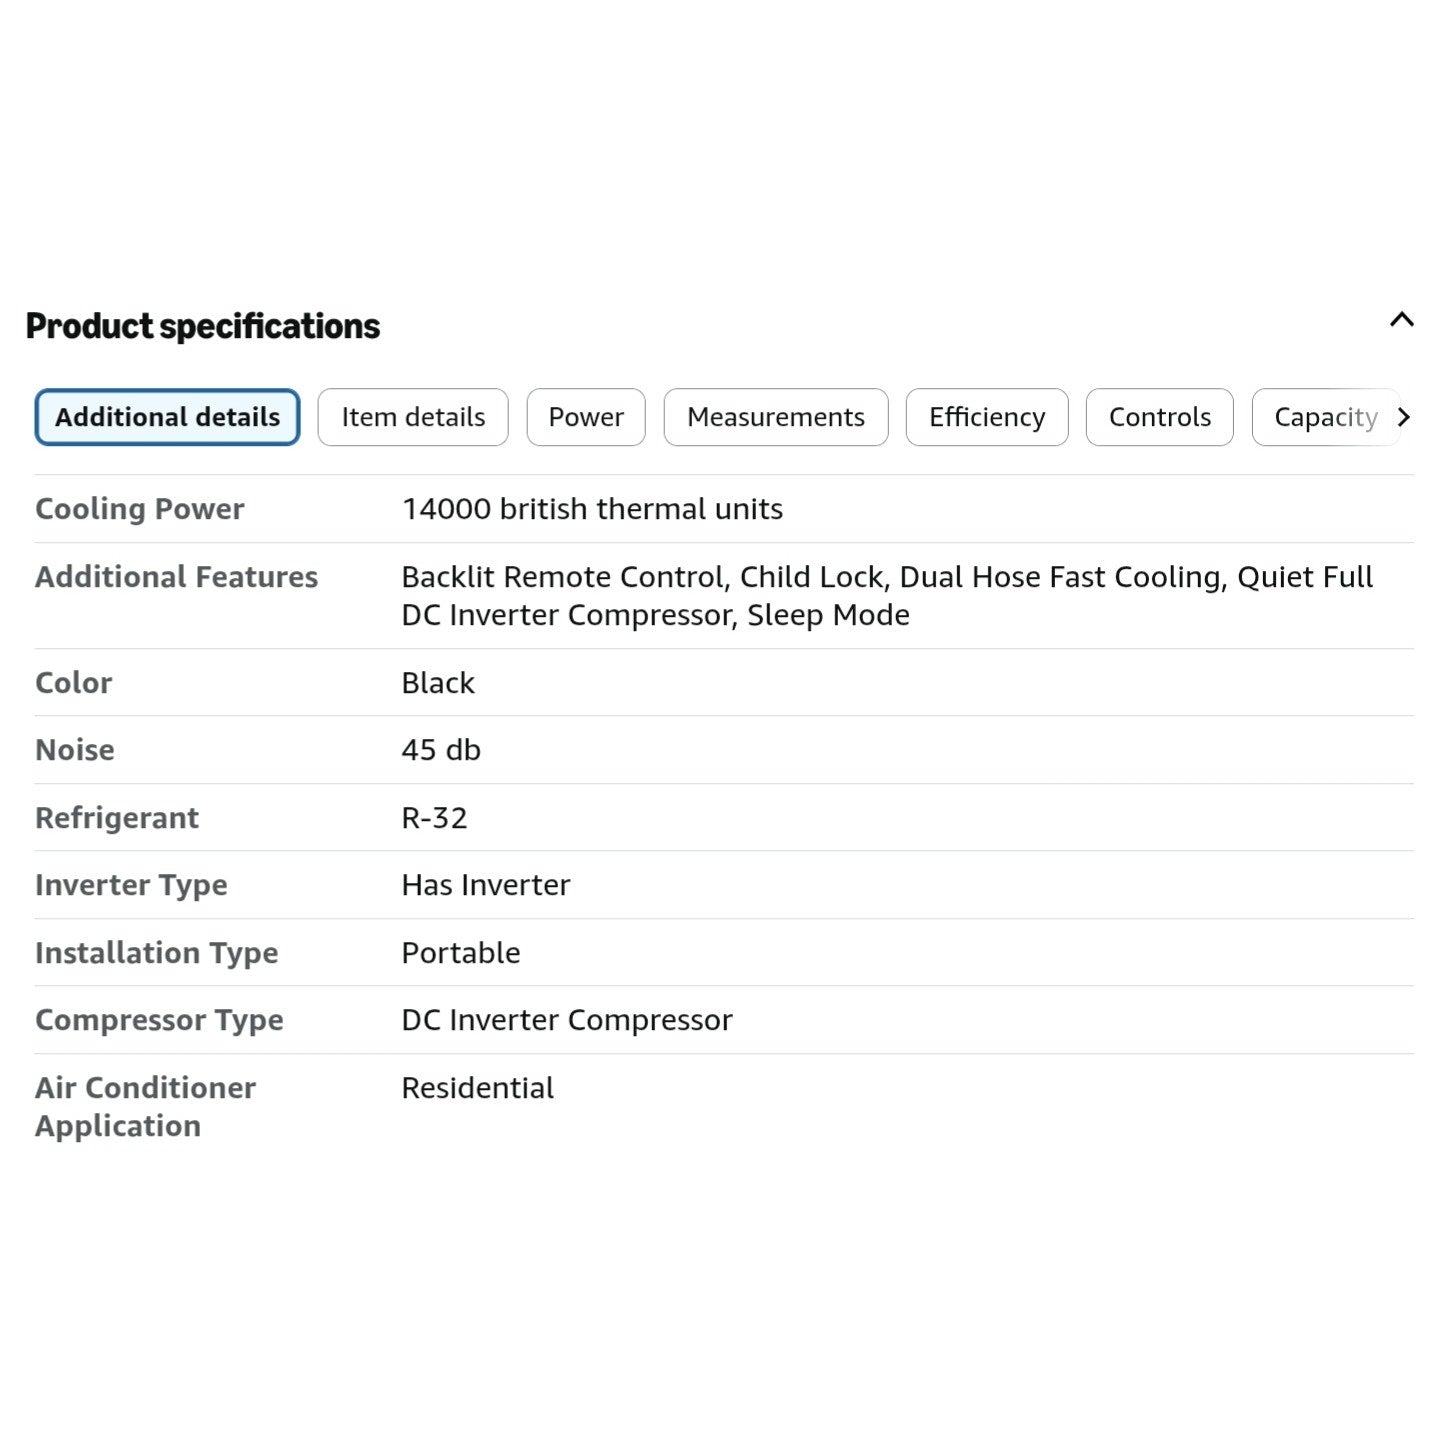The height and width of the screenshot is (1440, 1440).
Task: Click the Product specifications heading
Action: (x=203, y=326)
